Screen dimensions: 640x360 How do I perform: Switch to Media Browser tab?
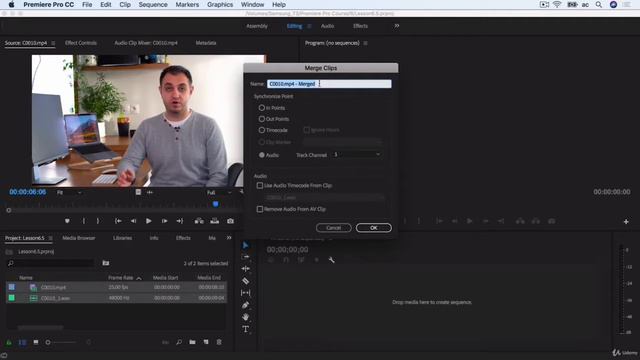point(79,238)
